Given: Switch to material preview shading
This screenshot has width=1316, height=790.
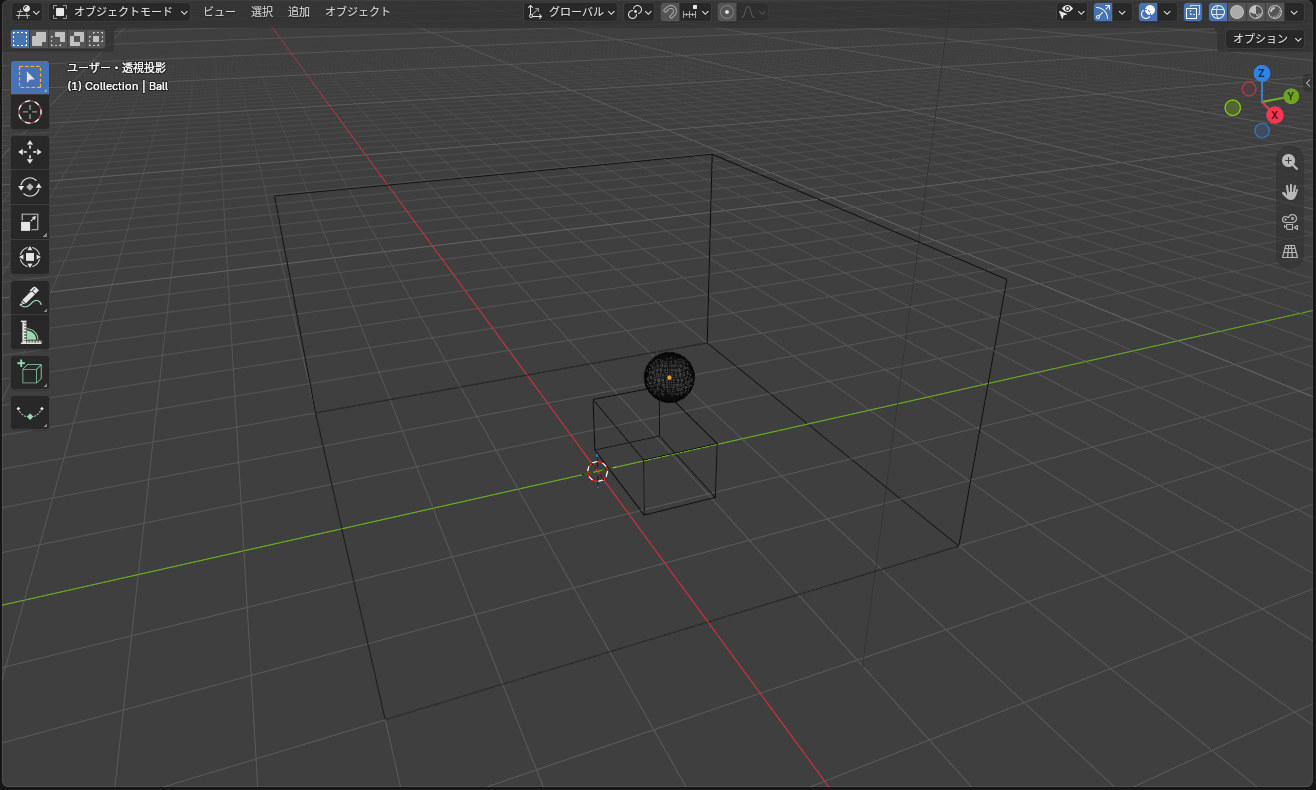Looking at the screenshot, I should 1256,12.
